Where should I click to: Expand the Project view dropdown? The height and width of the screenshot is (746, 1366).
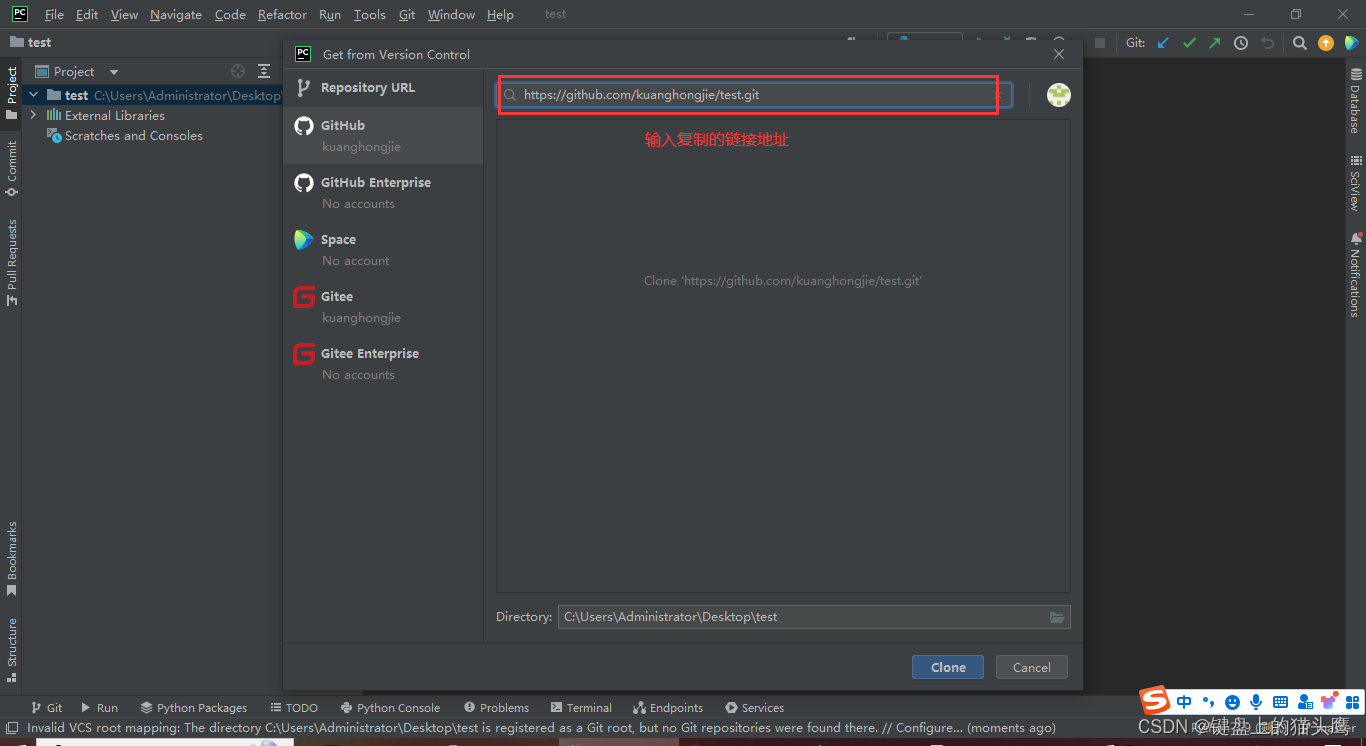tap(112, 71)
